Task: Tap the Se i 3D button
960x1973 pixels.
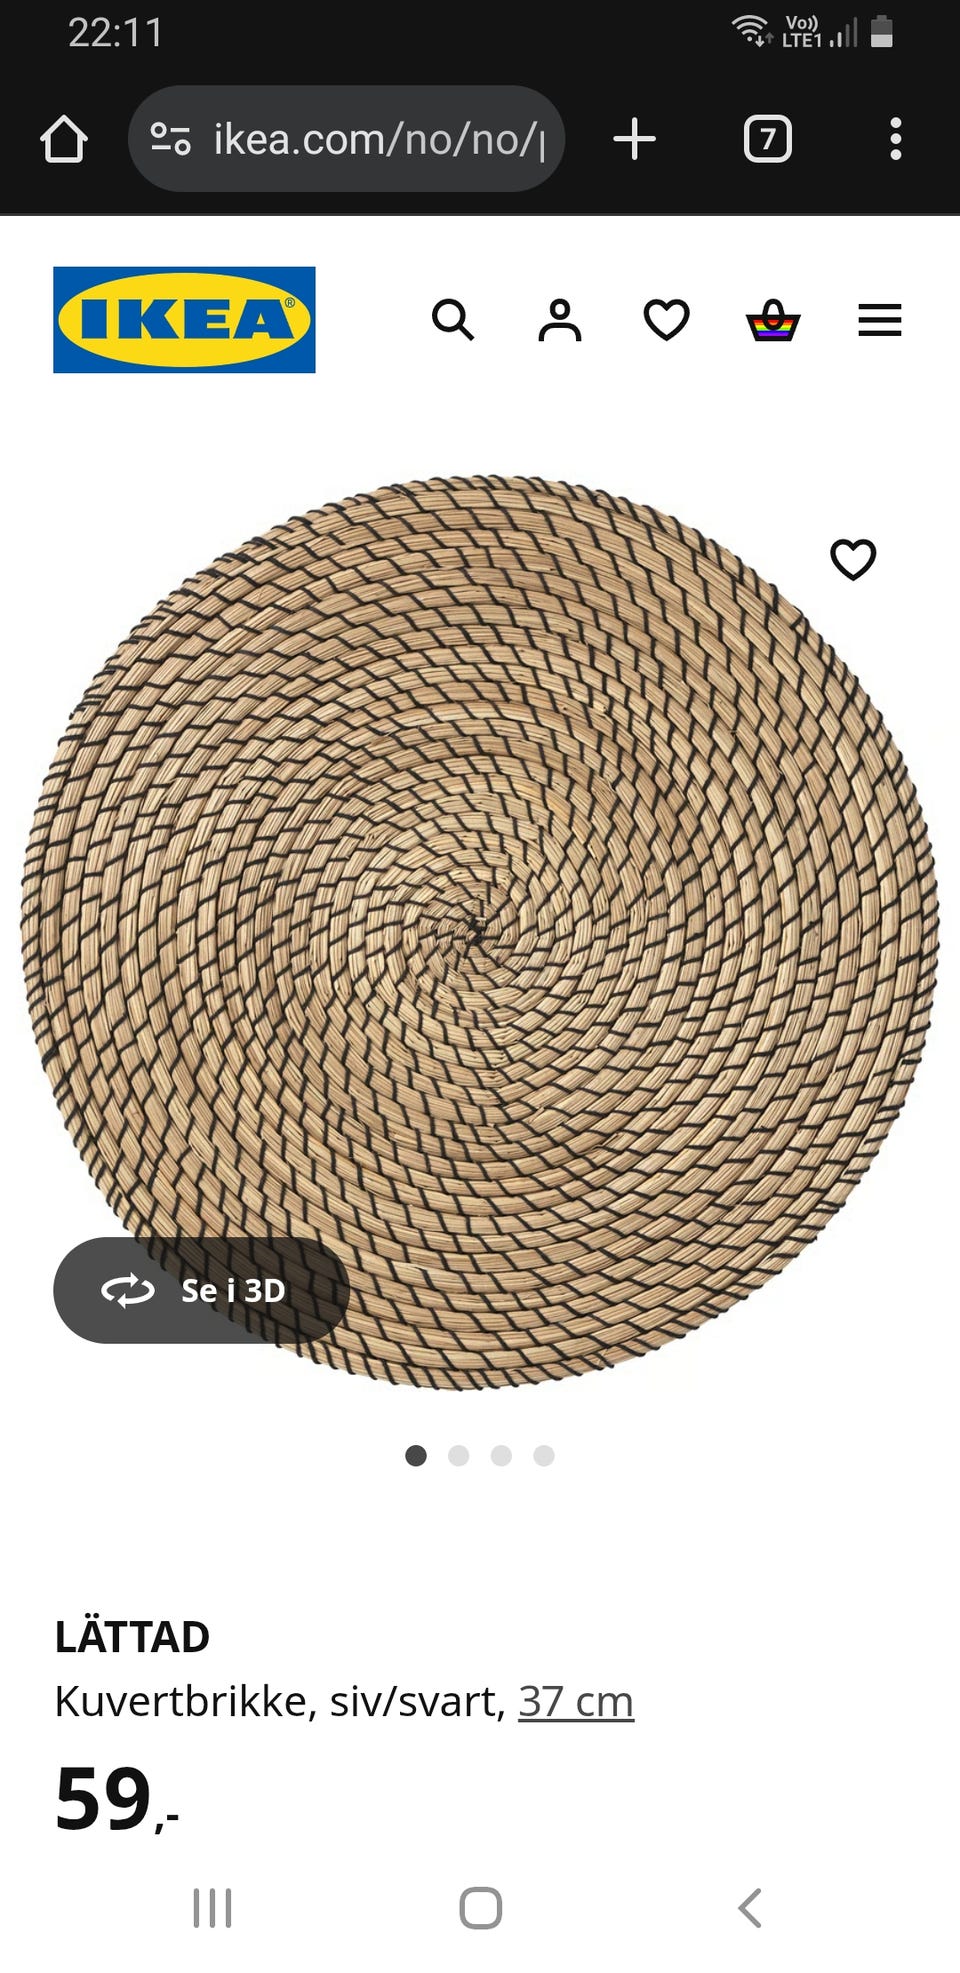Action: (201, 1290)
